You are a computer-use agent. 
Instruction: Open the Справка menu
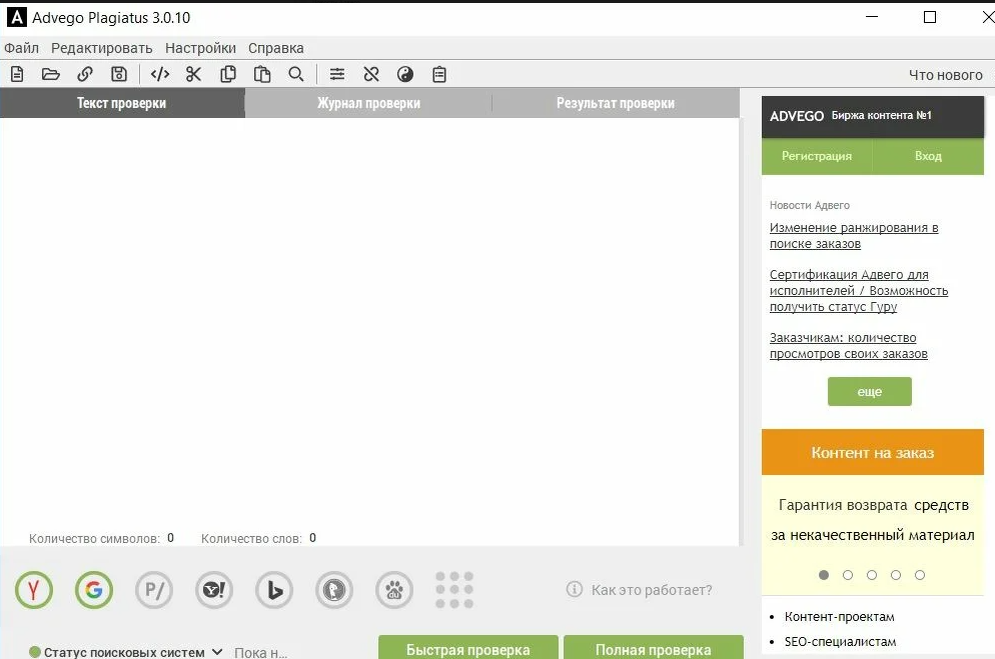[x=276, y=48]
